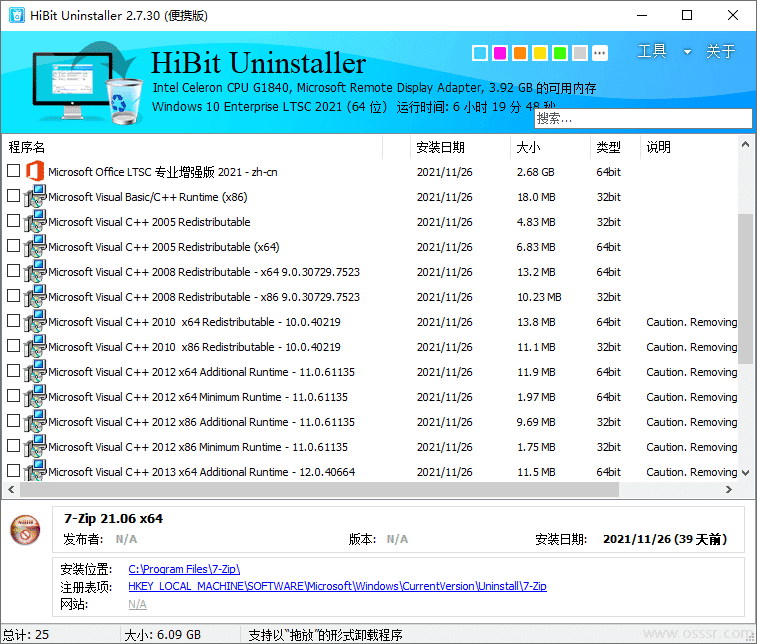Open the 工具 menu
757x644 pixels.
[652, 51]
